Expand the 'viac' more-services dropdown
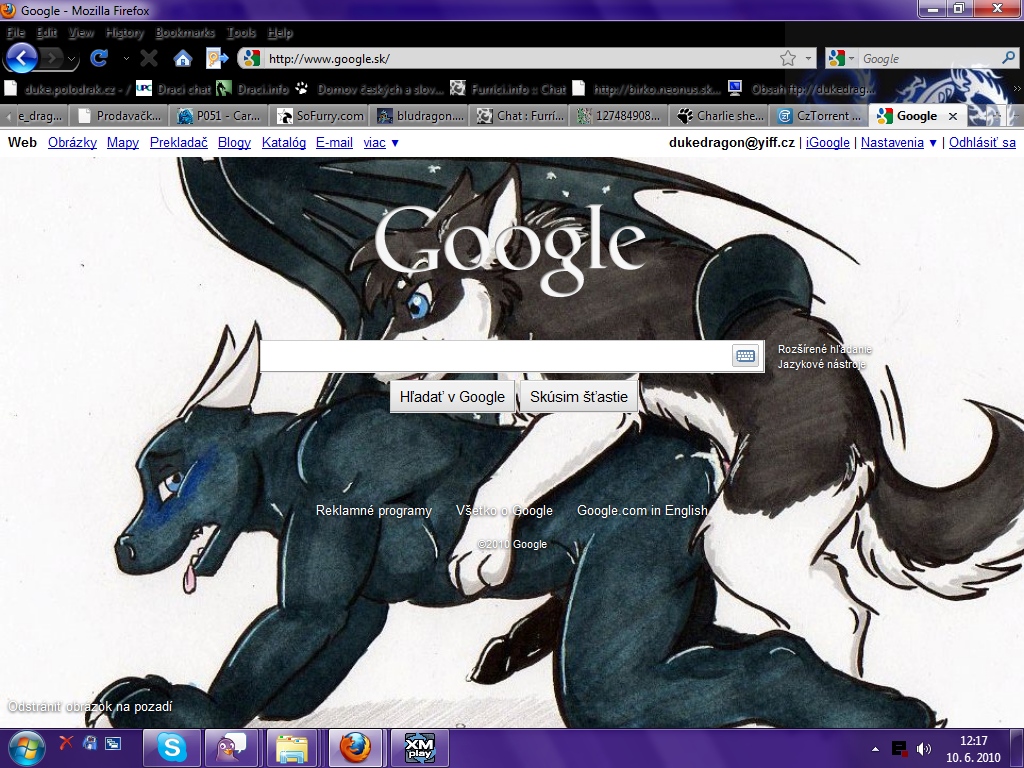 (381, 142)
